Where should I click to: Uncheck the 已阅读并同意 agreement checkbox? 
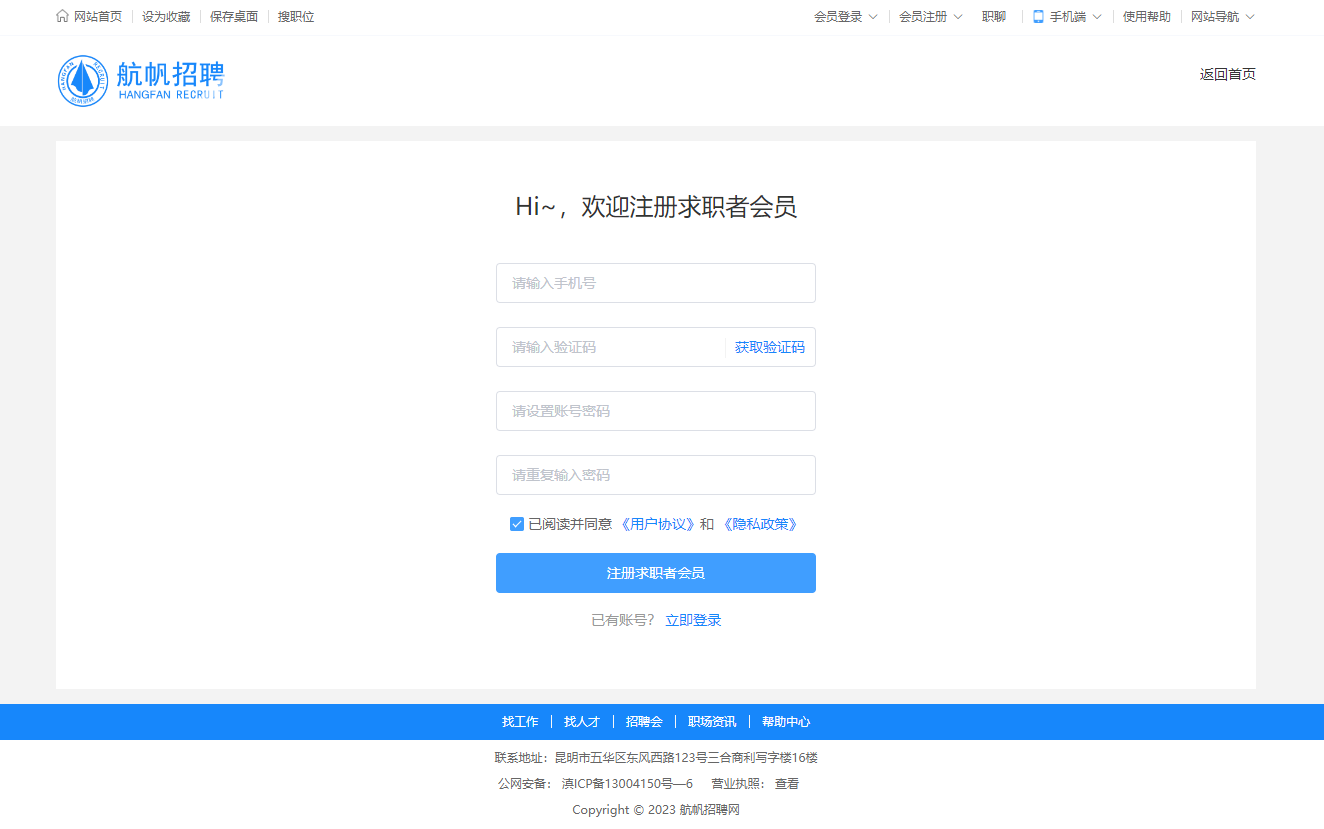[517, 524]
